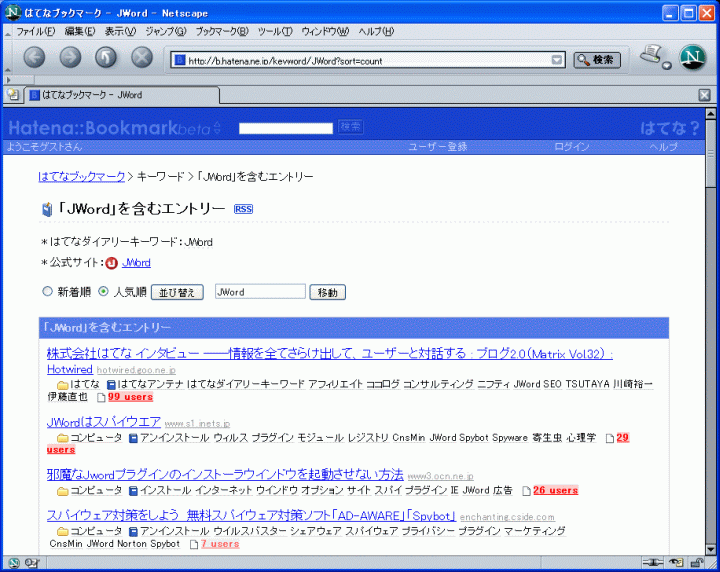This screenshot has width=720, height=572.
Task: Reload the current page
Action: tap(106, 58)
